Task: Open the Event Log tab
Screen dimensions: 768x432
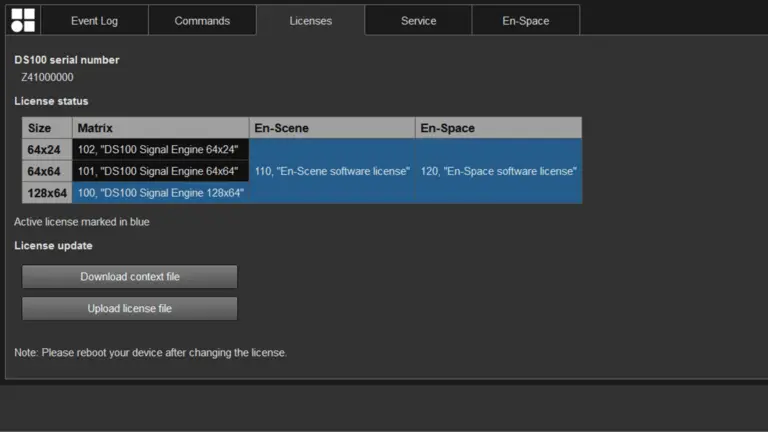Action: [x=95, y=21]
